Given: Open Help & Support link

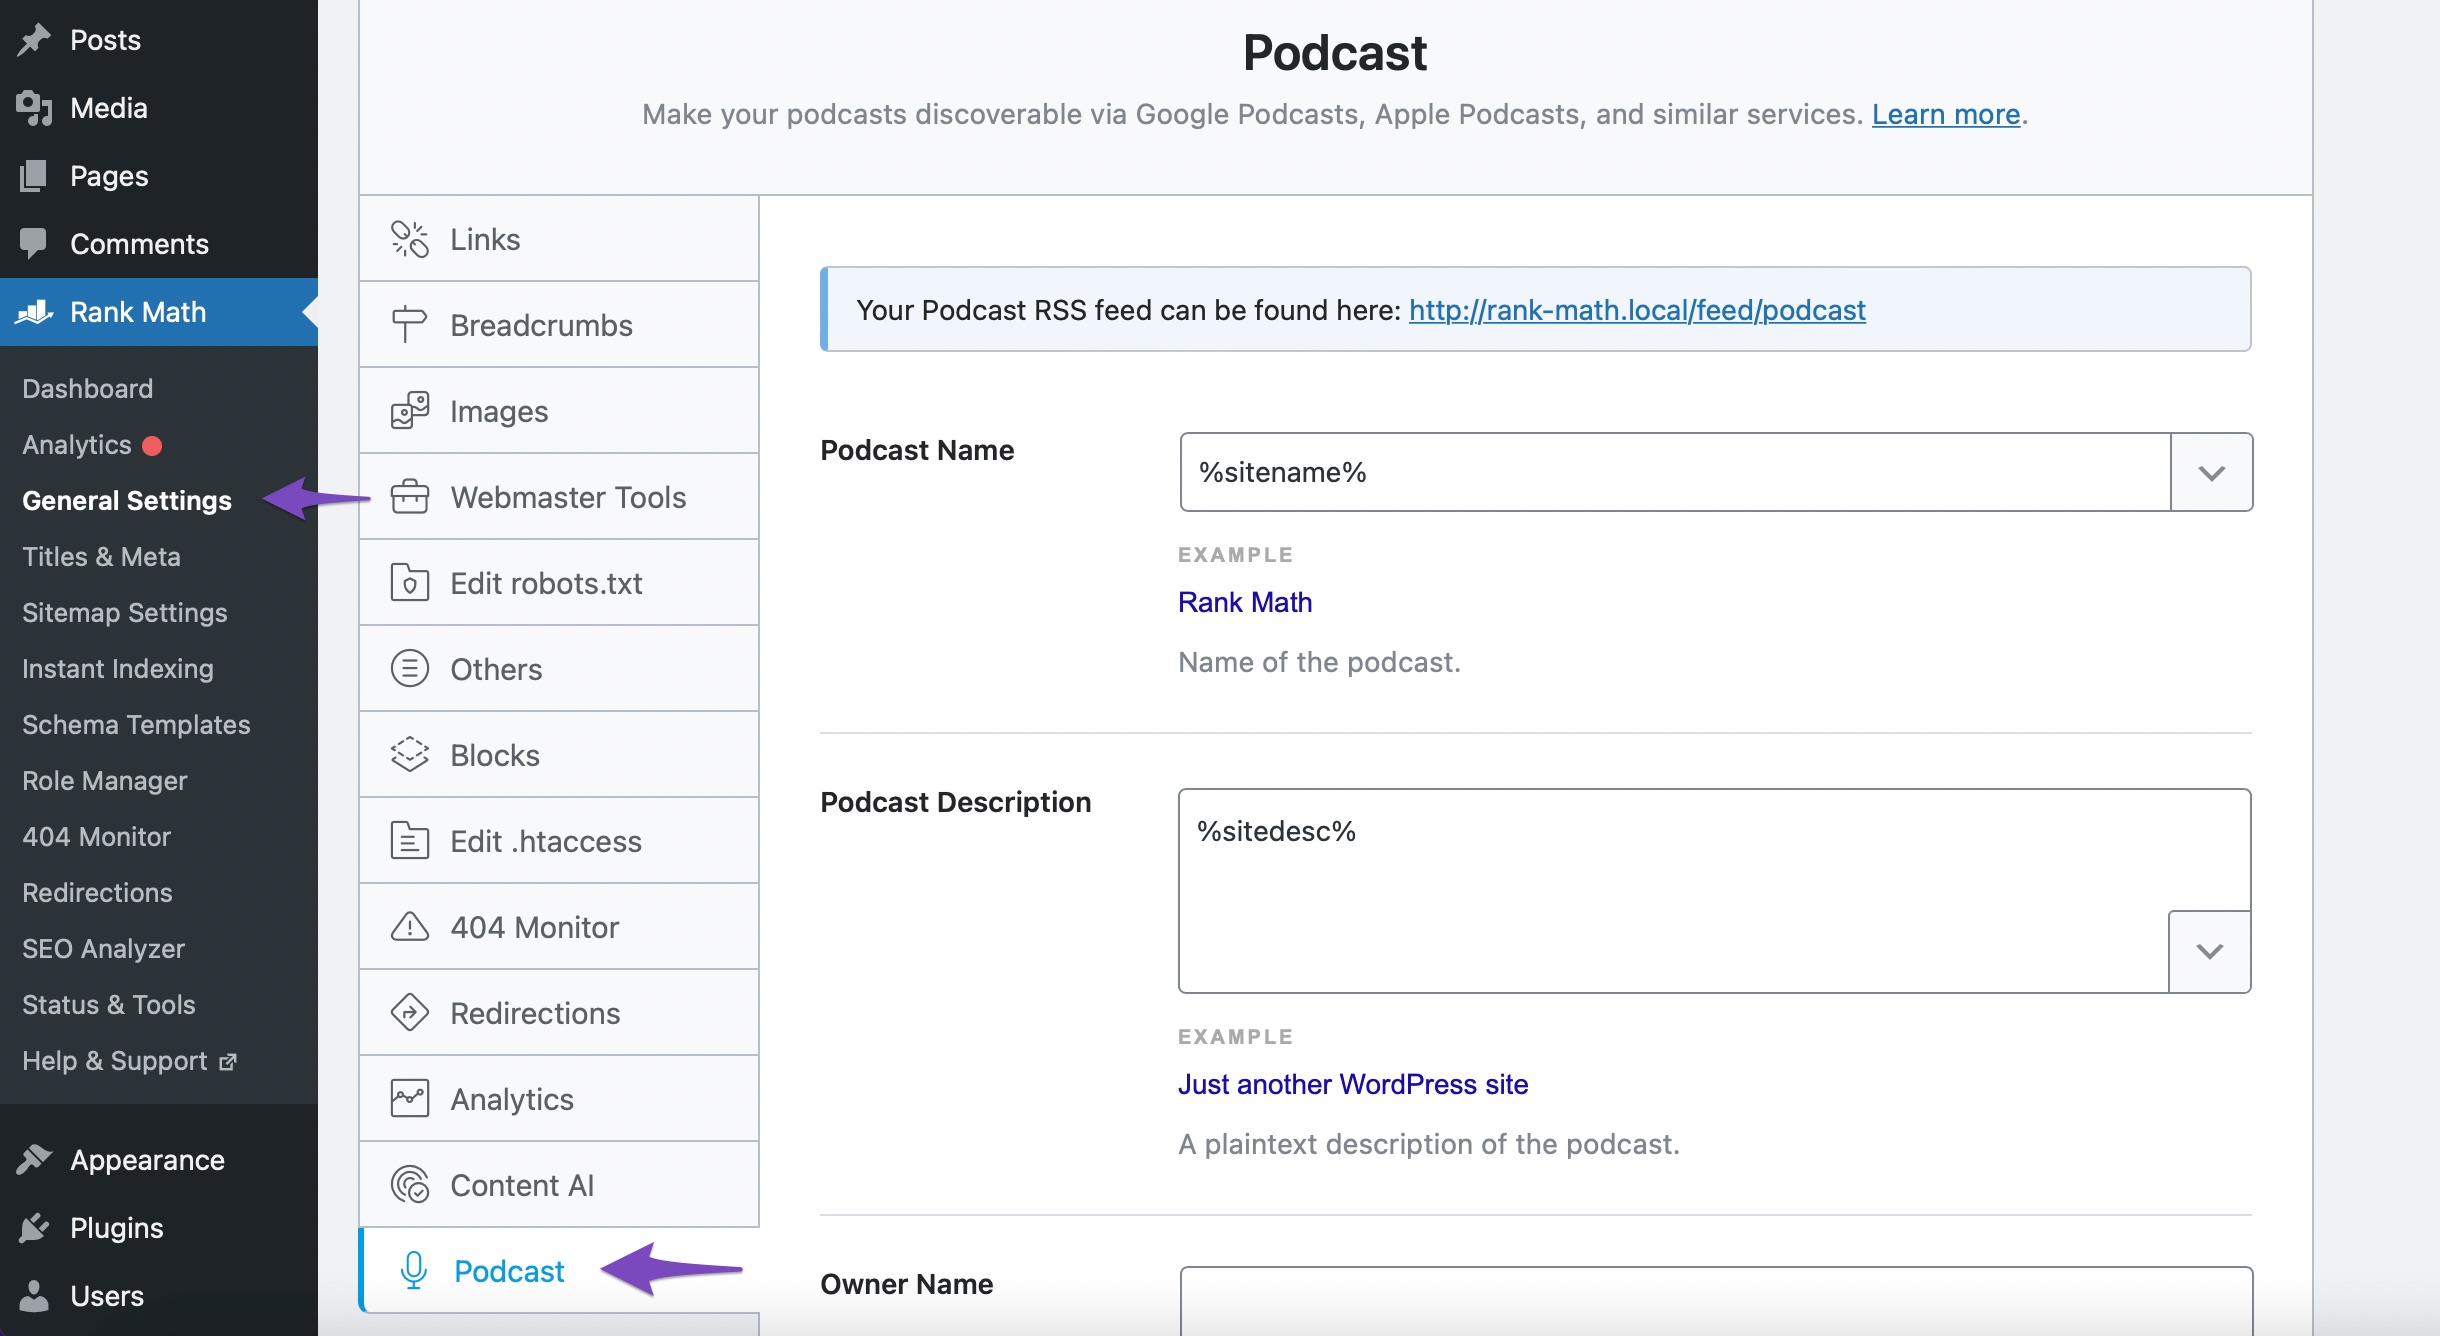Looking at the screenshot, I should (x=115, y=1061).
